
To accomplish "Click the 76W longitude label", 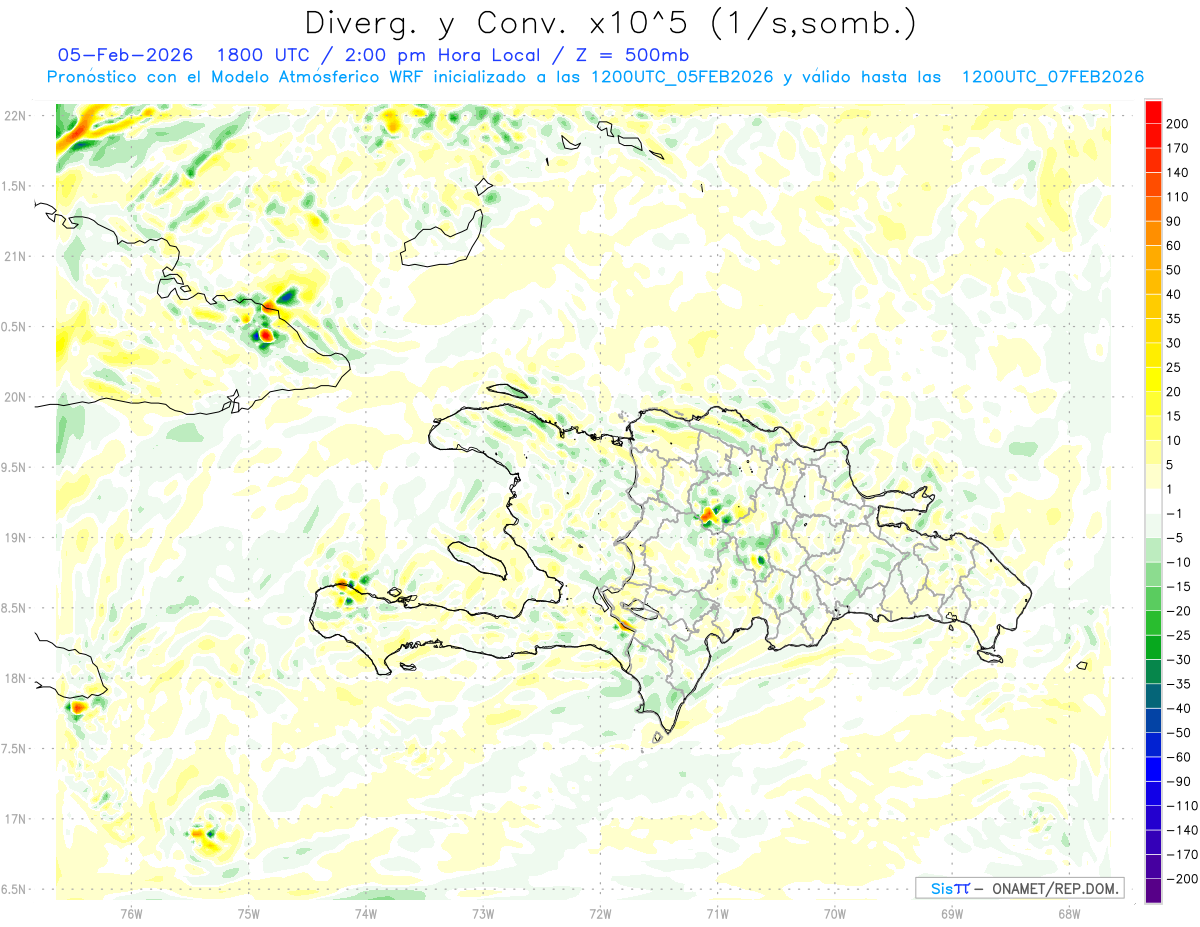I will pos(132,913).
